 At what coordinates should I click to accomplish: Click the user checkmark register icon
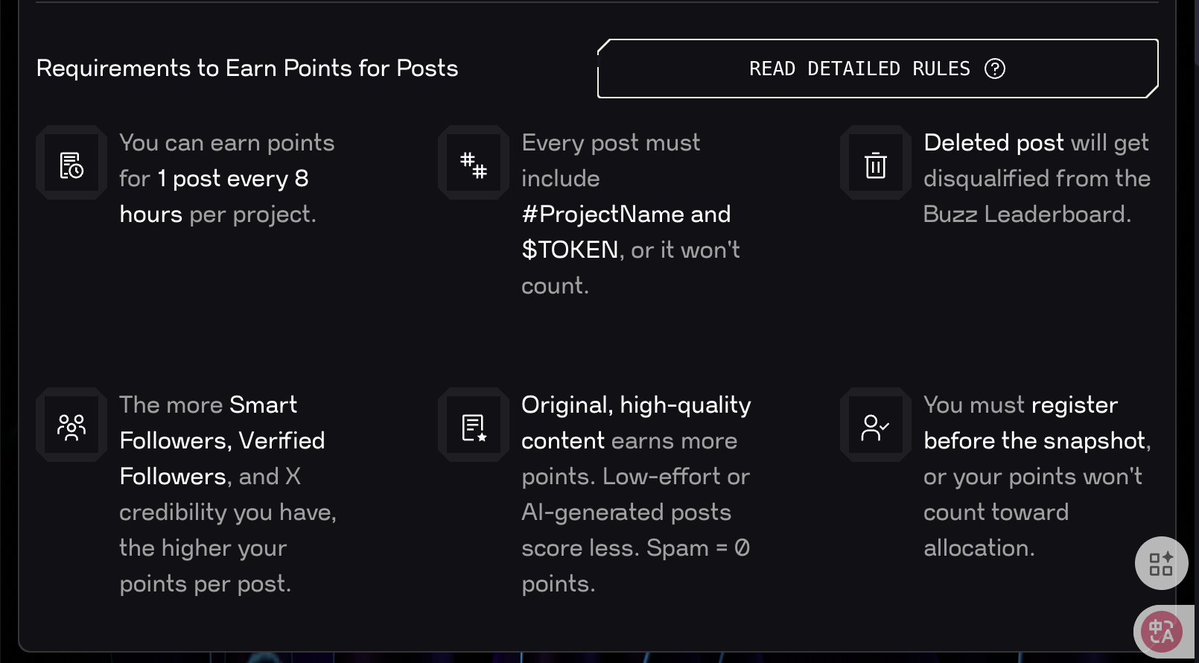(876, 426)
